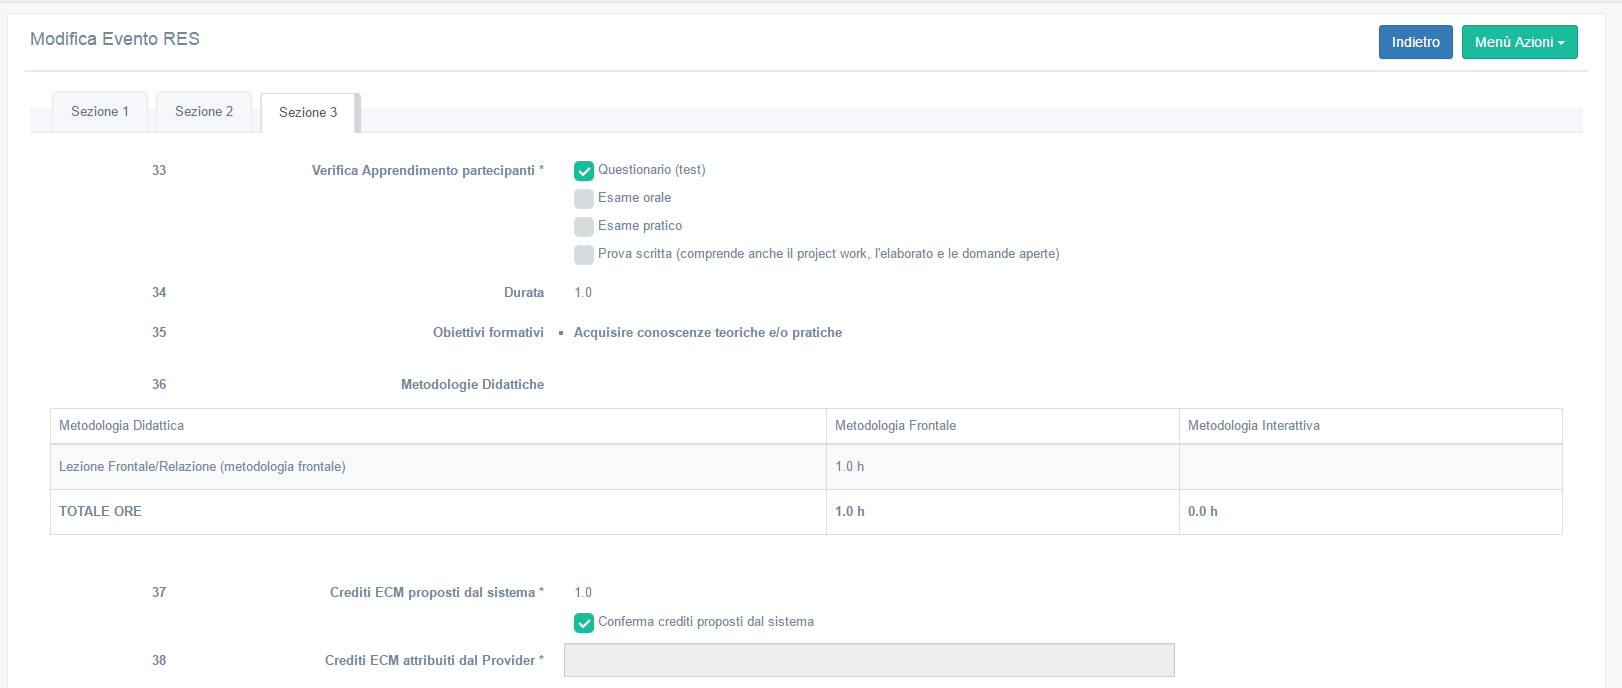The width and height of the screenshot is (1622, 688).
Task: Click the Acquisire conoscenze teoriche objective text
Action: click(707, 333)
